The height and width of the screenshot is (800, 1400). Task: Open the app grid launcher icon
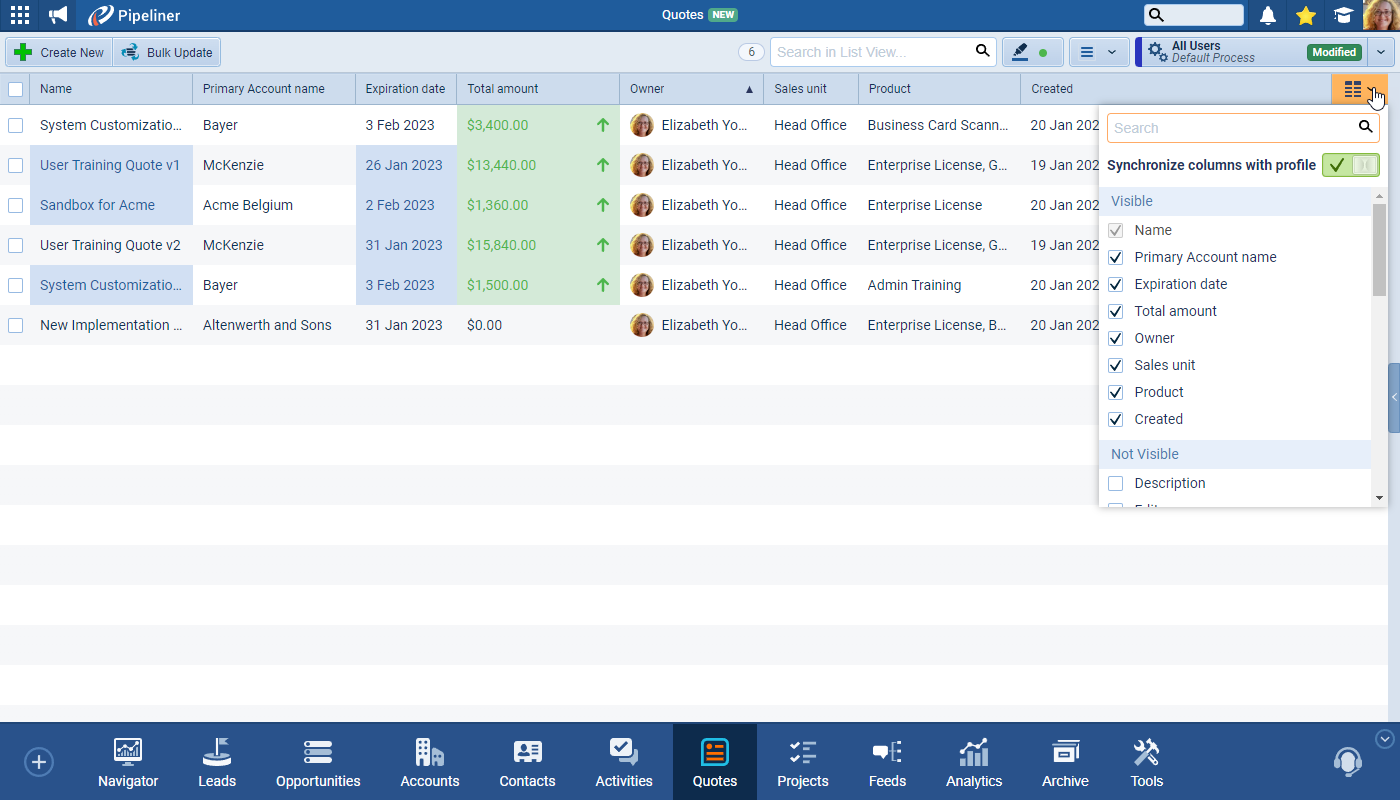click(19, 15)
